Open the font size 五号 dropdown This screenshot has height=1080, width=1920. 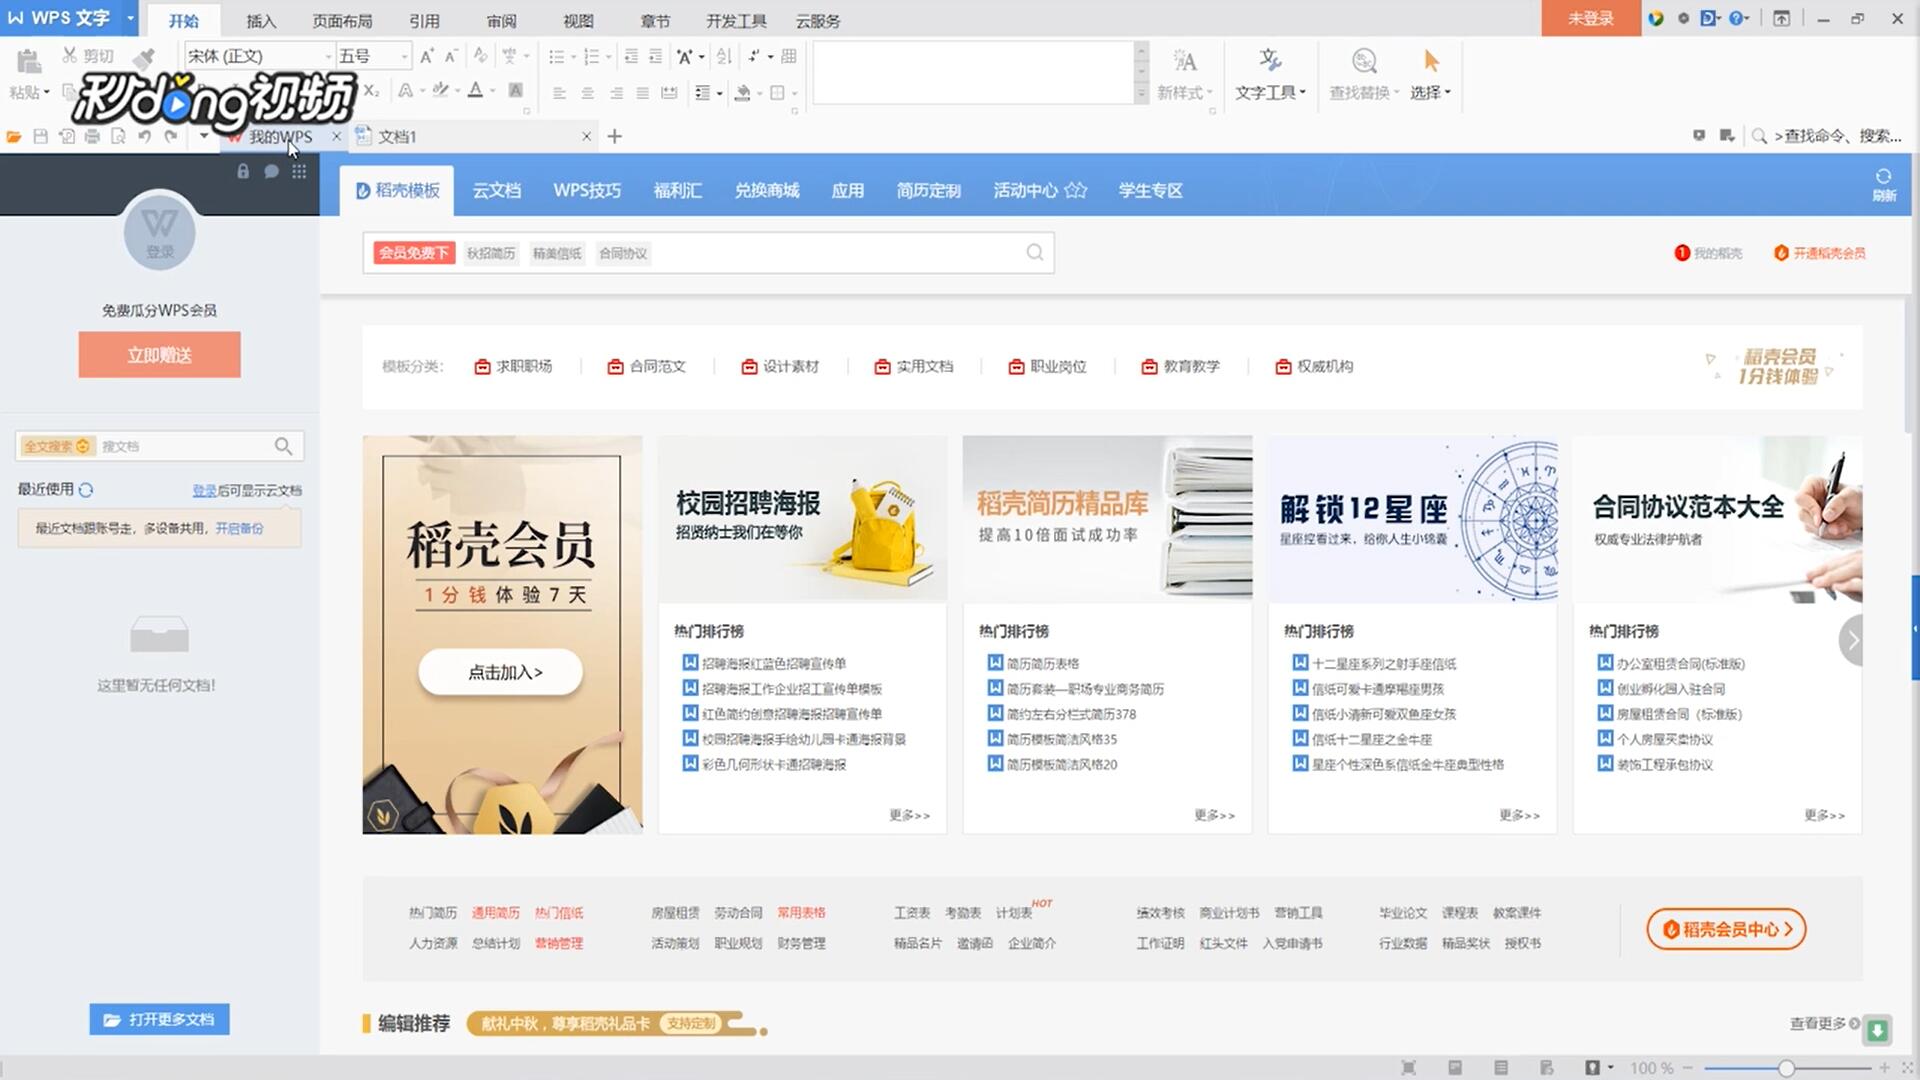pyautogui.click(x=404, y=56)
